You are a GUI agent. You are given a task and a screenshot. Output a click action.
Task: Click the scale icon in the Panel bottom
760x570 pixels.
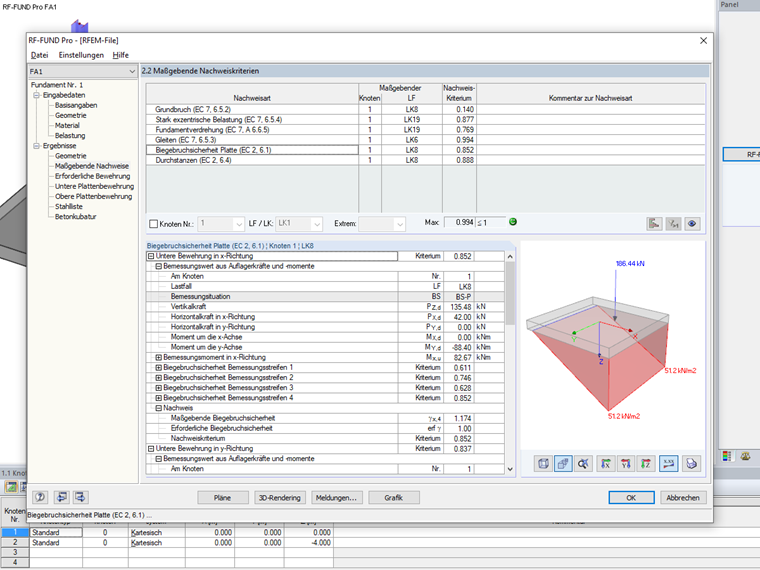point(745,456)
